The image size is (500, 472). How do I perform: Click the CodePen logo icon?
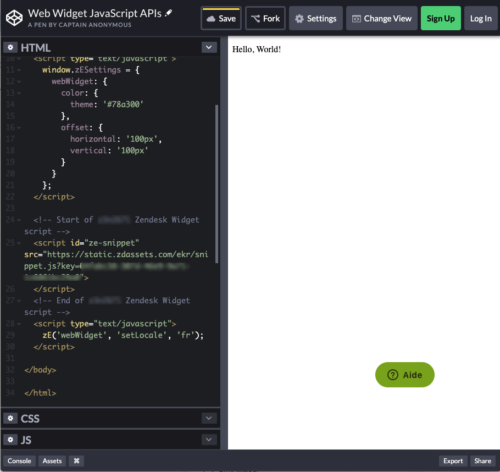[14, 18]
